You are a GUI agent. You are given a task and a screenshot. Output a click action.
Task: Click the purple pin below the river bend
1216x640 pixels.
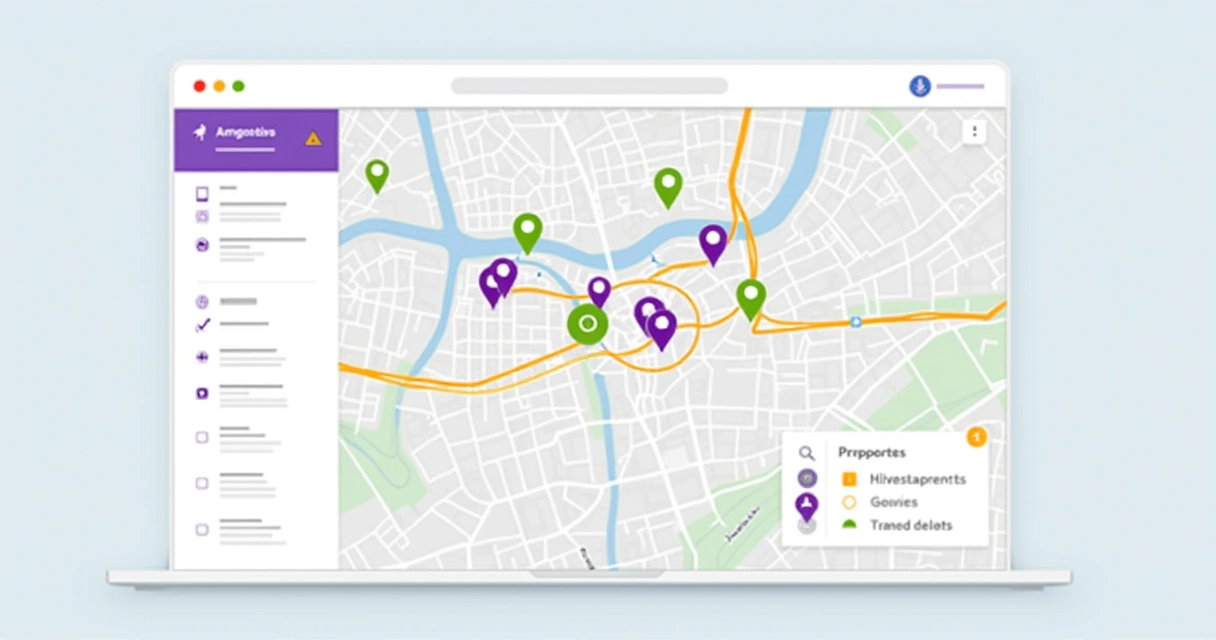712,242
